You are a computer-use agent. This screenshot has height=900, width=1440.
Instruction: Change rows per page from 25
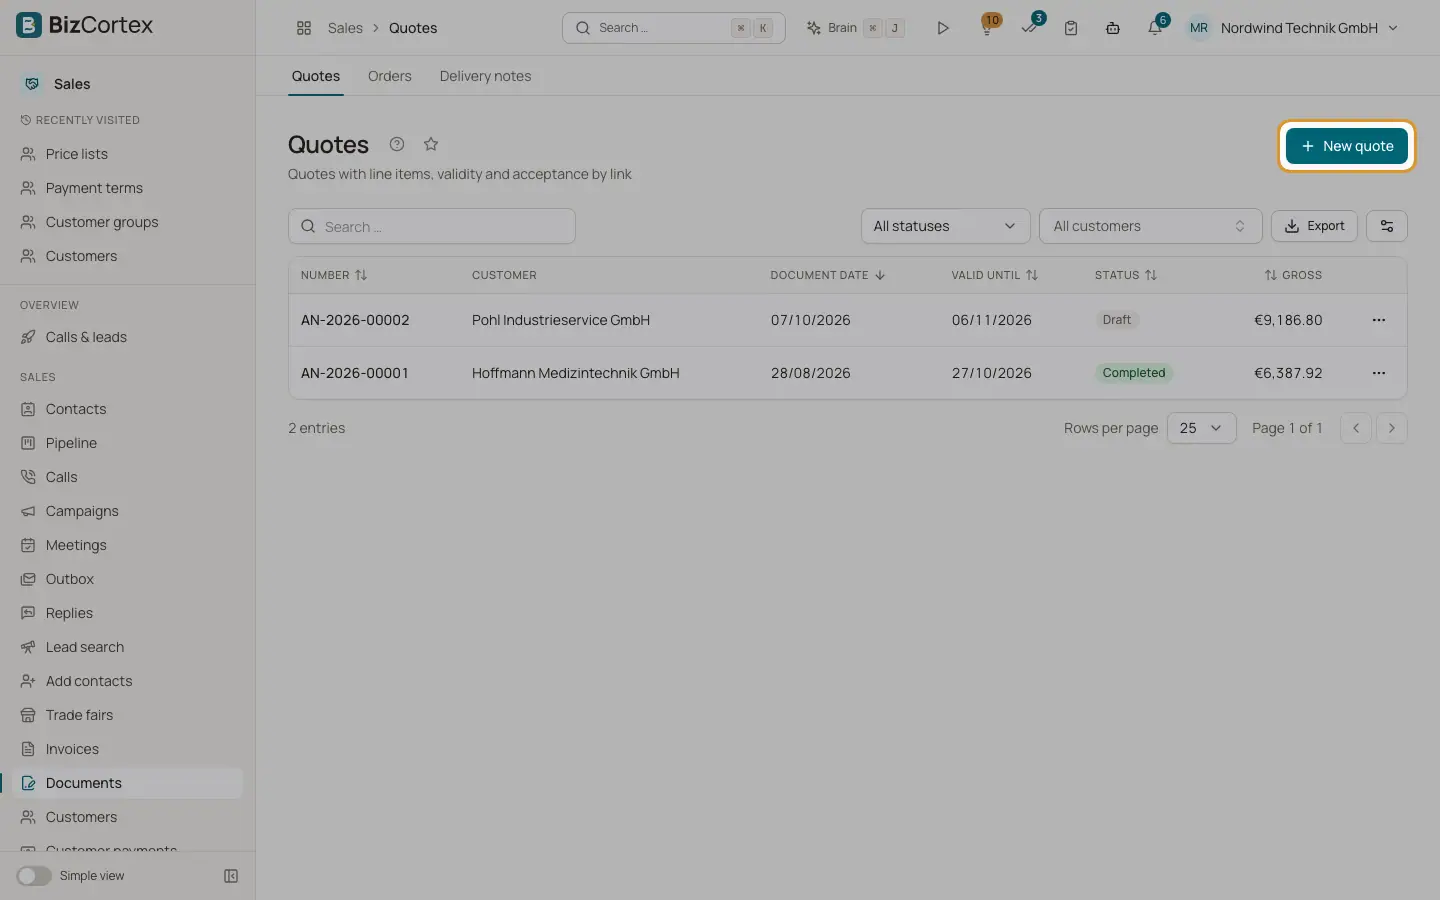[1201, 428]
